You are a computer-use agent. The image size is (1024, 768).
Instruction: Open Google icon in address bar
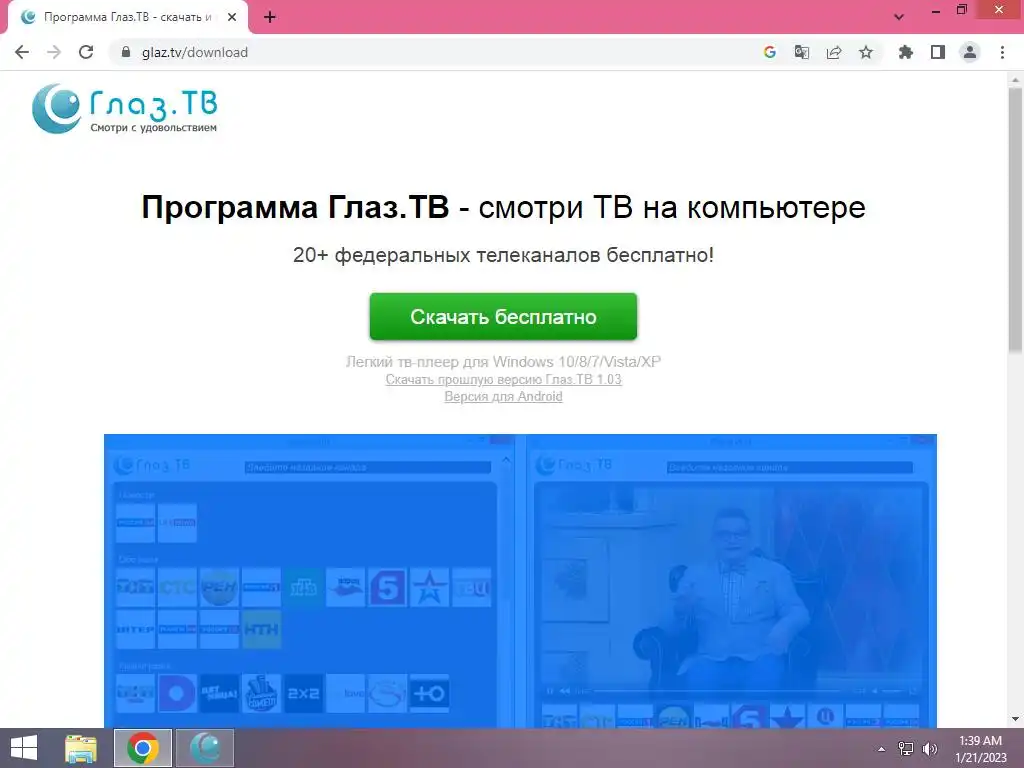coord(769,52)
